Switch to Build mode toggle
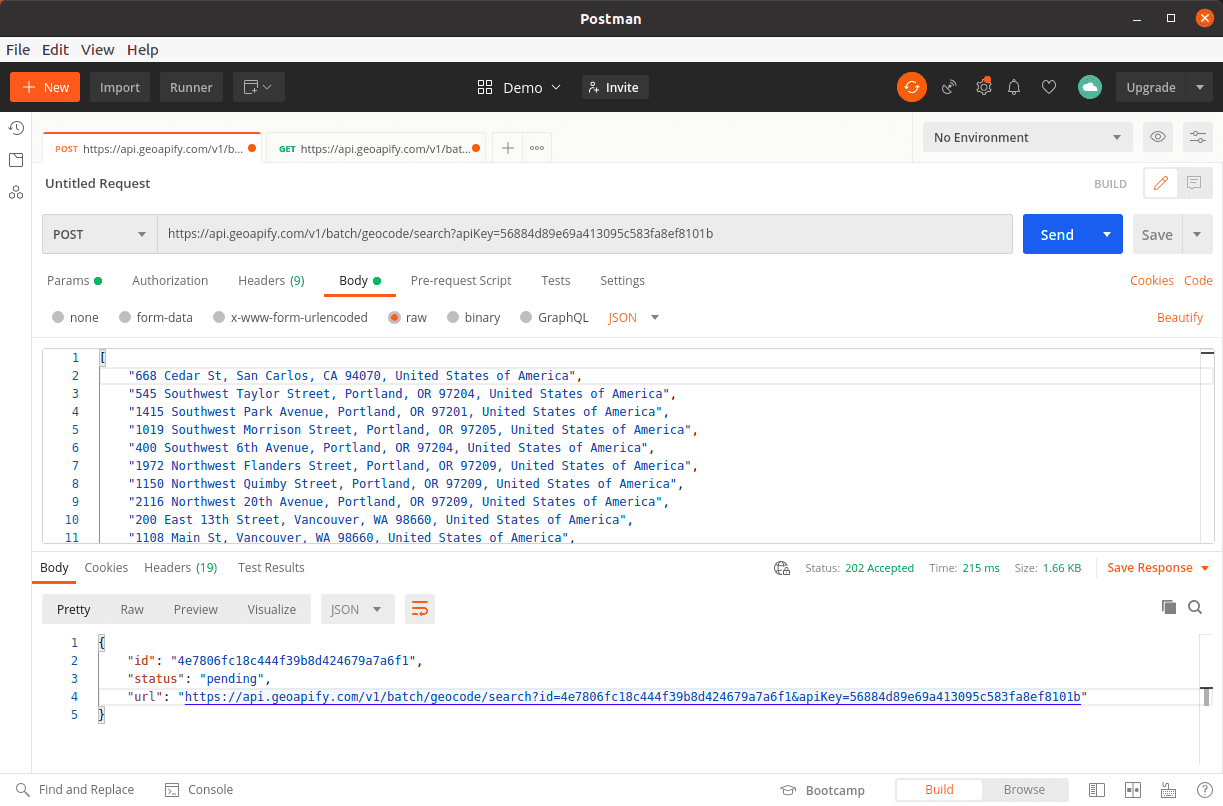 [x=939, y=790]
